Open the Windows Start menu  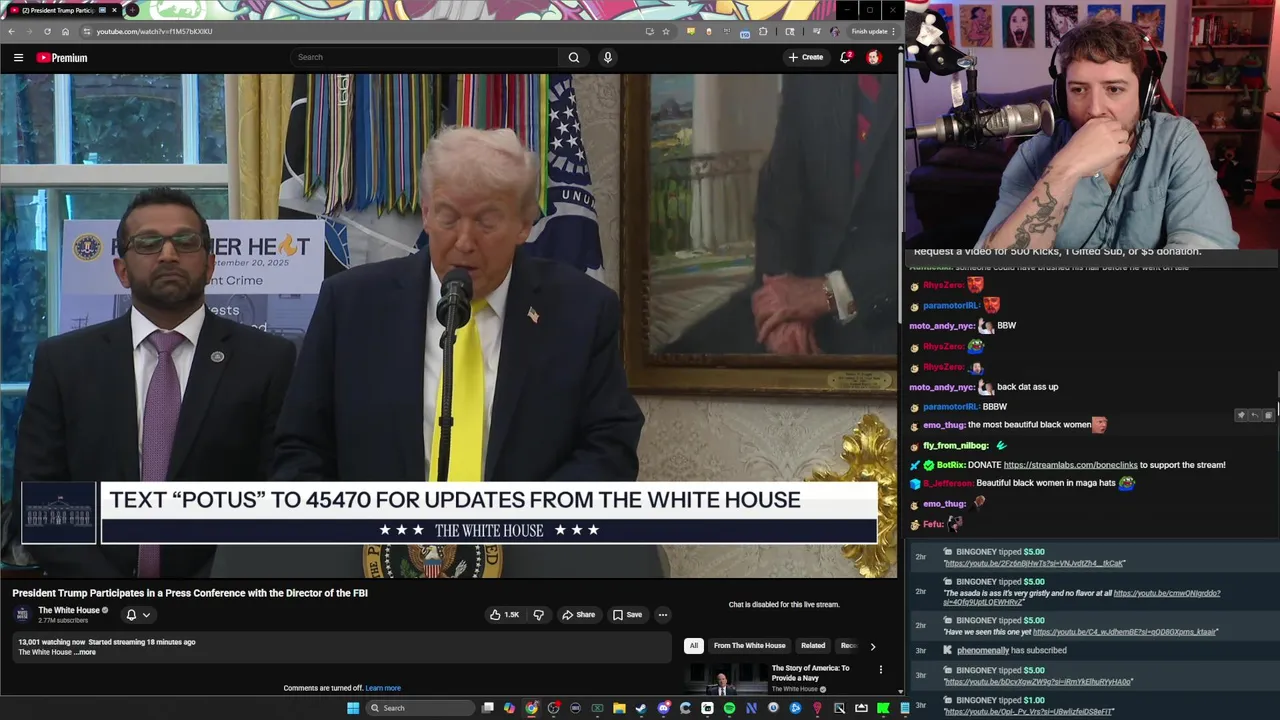(352, 708)
